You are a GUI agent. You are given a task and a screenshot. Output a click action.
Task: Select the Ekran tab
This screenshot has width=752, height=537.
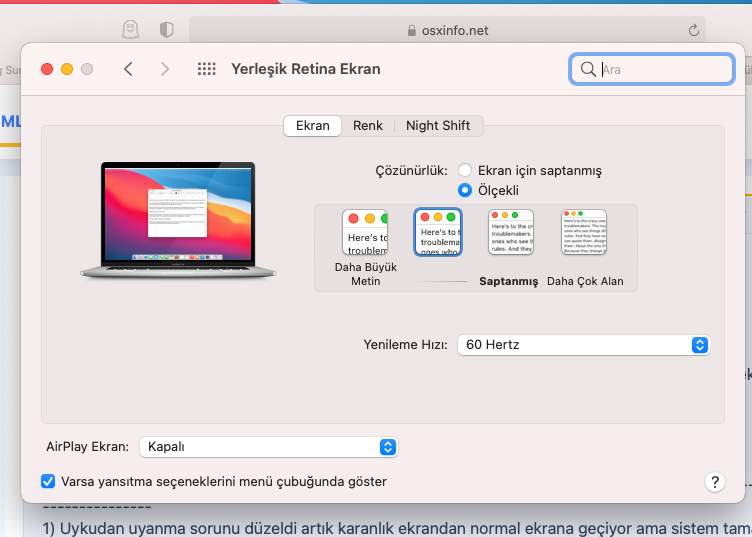312,126
